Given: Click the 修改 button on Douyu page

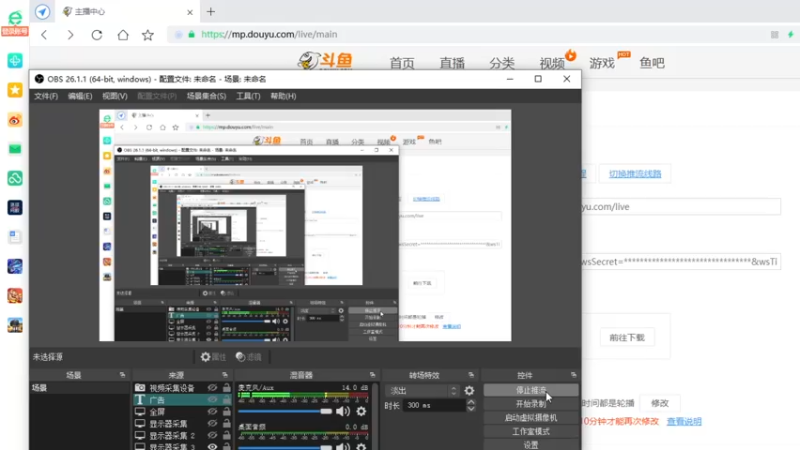Looking at the screenshot, I should pos(660,403).
